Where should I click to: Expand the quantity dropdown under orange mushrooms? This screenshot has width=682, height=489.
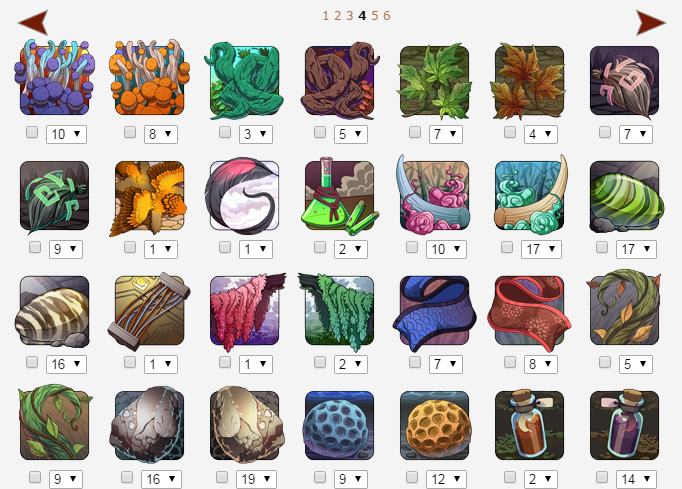point(161,134)
